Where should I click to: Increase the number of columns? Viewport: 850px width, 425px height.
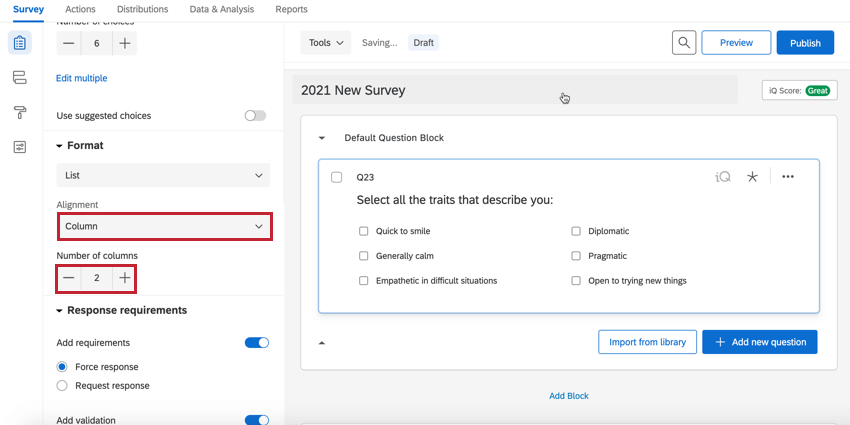124,279
